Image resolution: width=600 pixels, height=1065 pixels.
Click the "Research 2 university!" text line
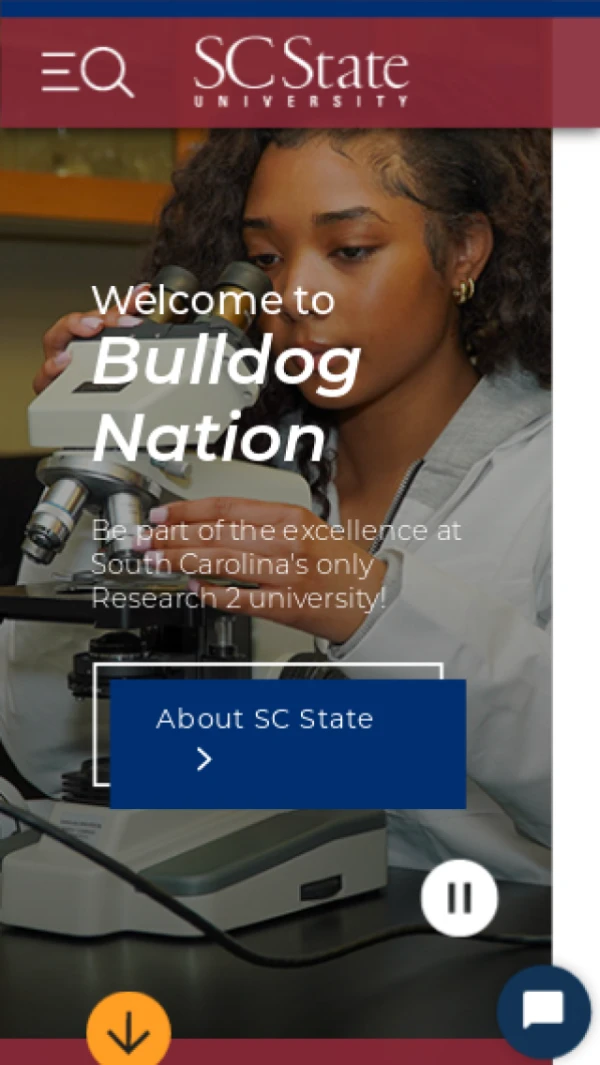[238, 598]
